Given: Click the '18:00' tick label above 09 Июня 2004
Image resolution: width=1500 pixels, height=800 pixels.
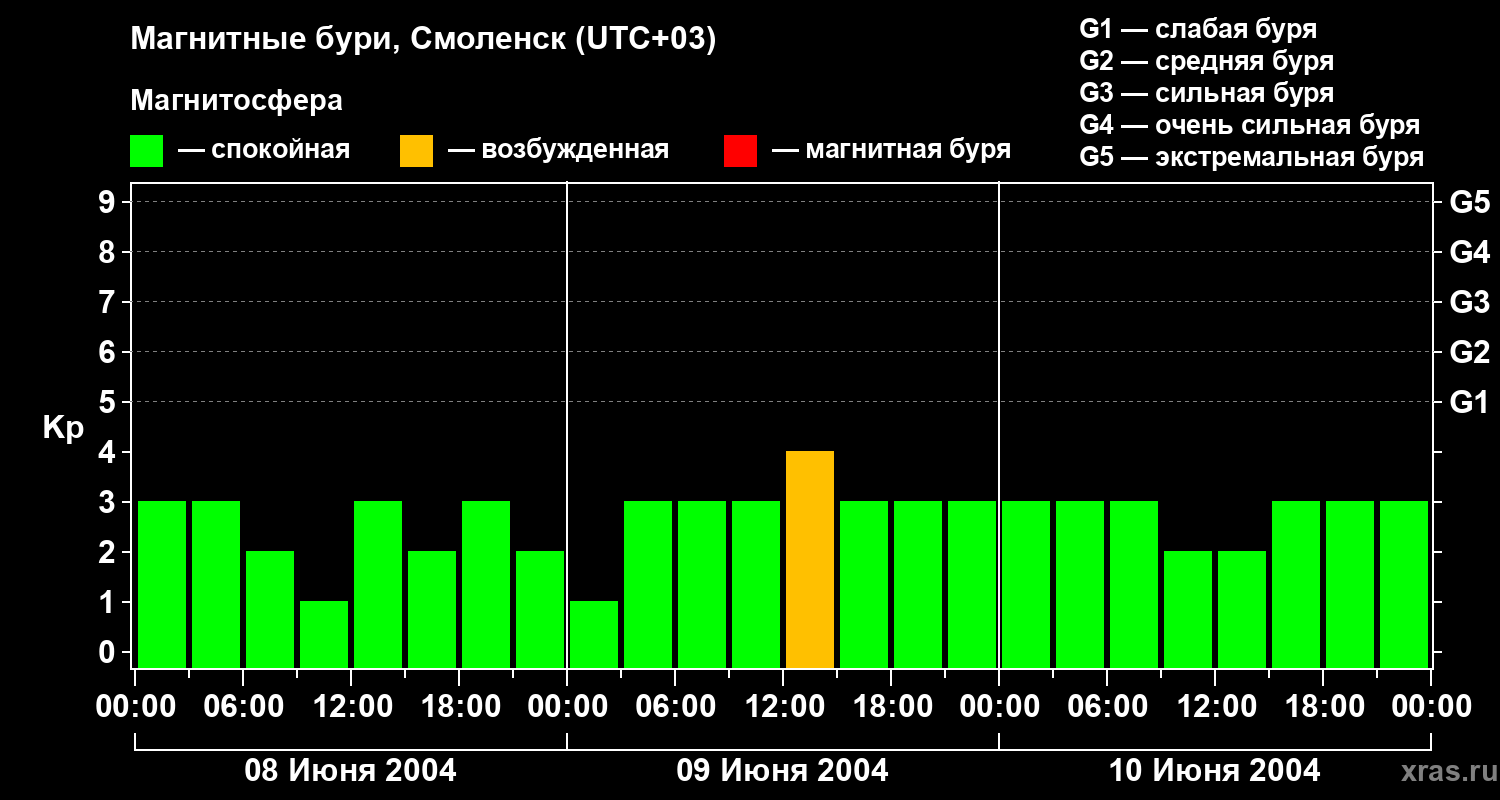Looking at the screenshot, I should pos(891,707).
